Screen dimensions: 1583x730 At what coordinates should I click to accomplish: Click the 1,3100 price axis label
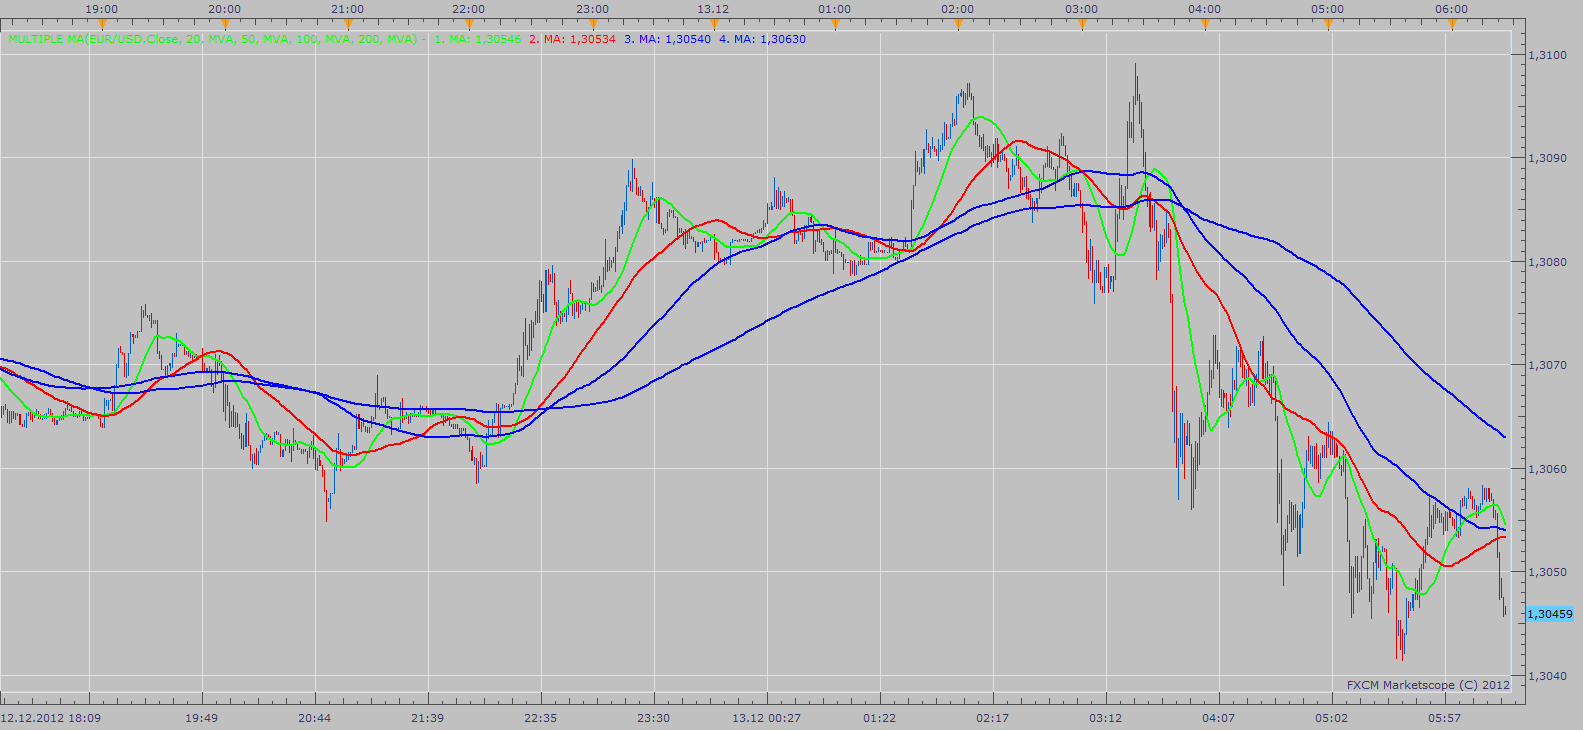(1548, 55)
